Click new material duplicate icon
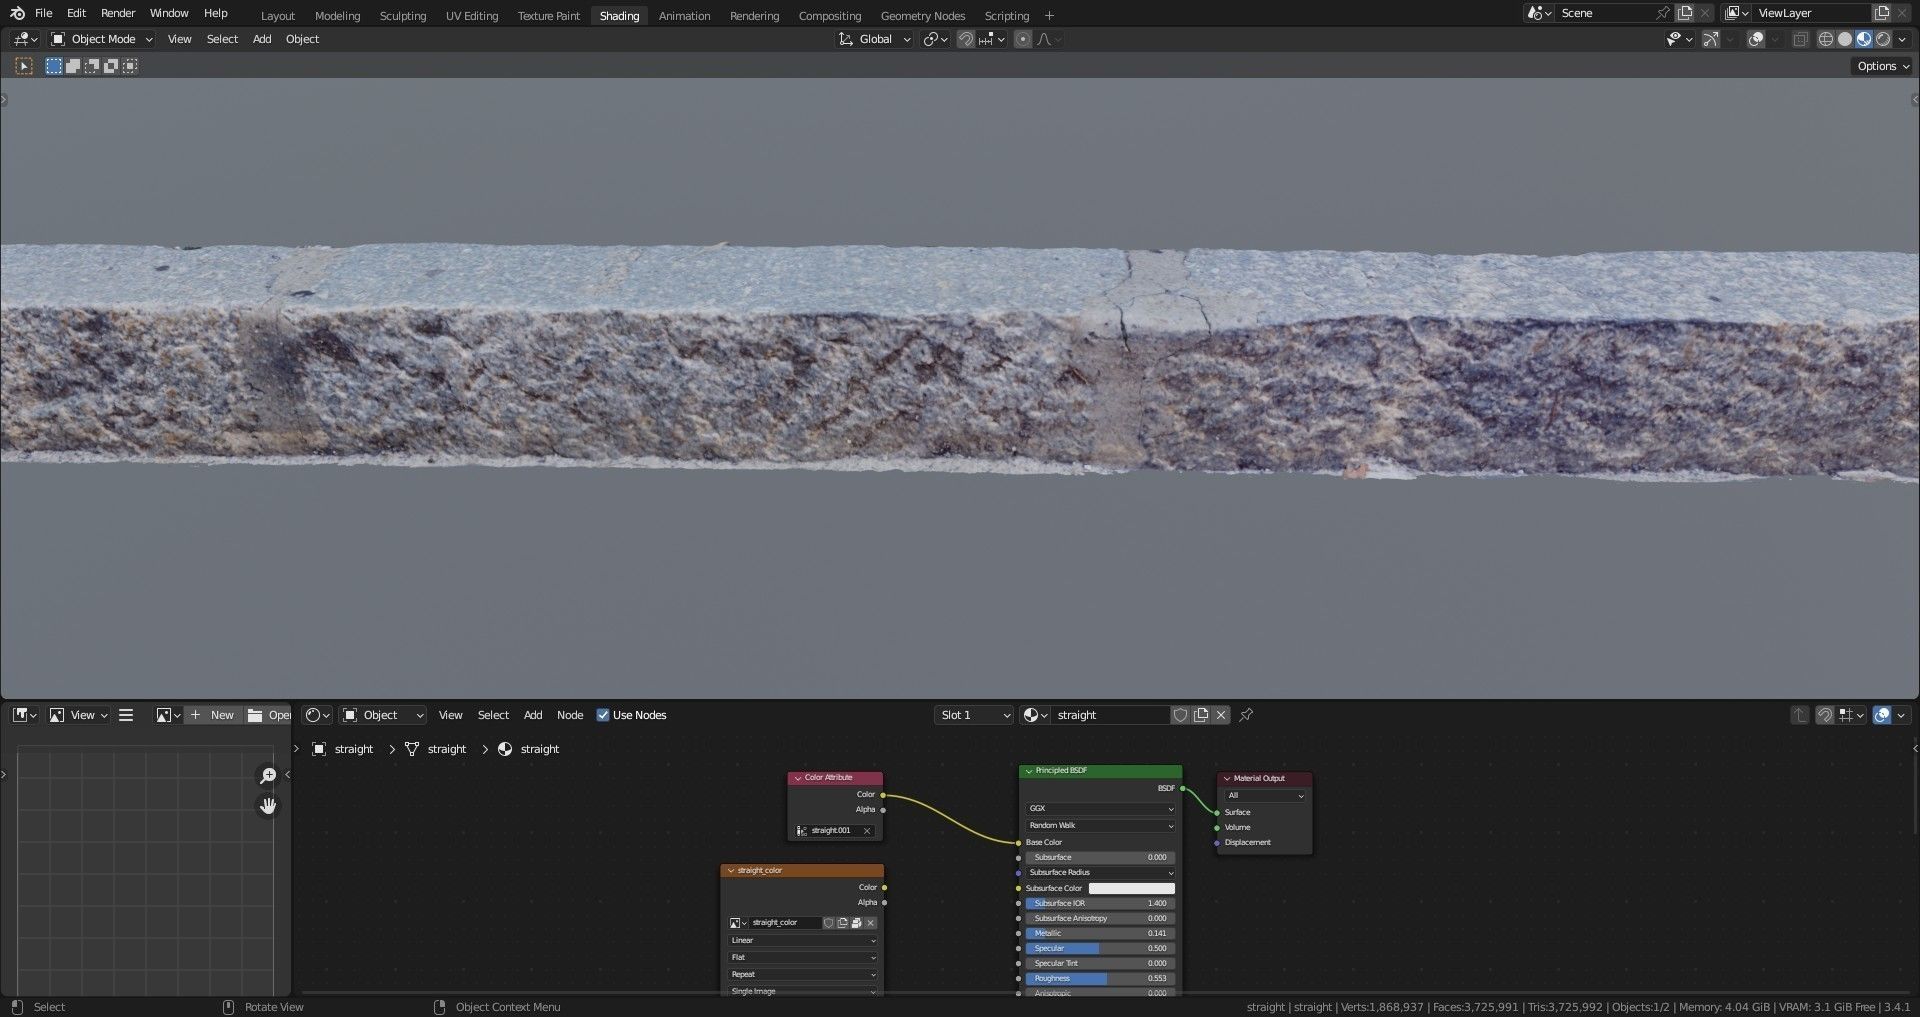The height and width of the screenshot is (1017, 1920). coord(1201,715)
